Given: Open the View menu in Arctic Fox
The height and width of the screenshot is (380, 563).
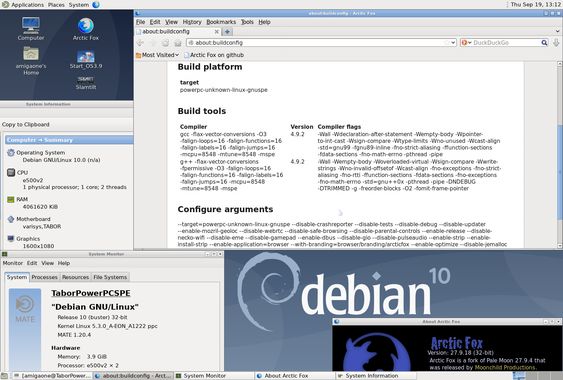Looking at the screenshot, I should click(171, 22).
